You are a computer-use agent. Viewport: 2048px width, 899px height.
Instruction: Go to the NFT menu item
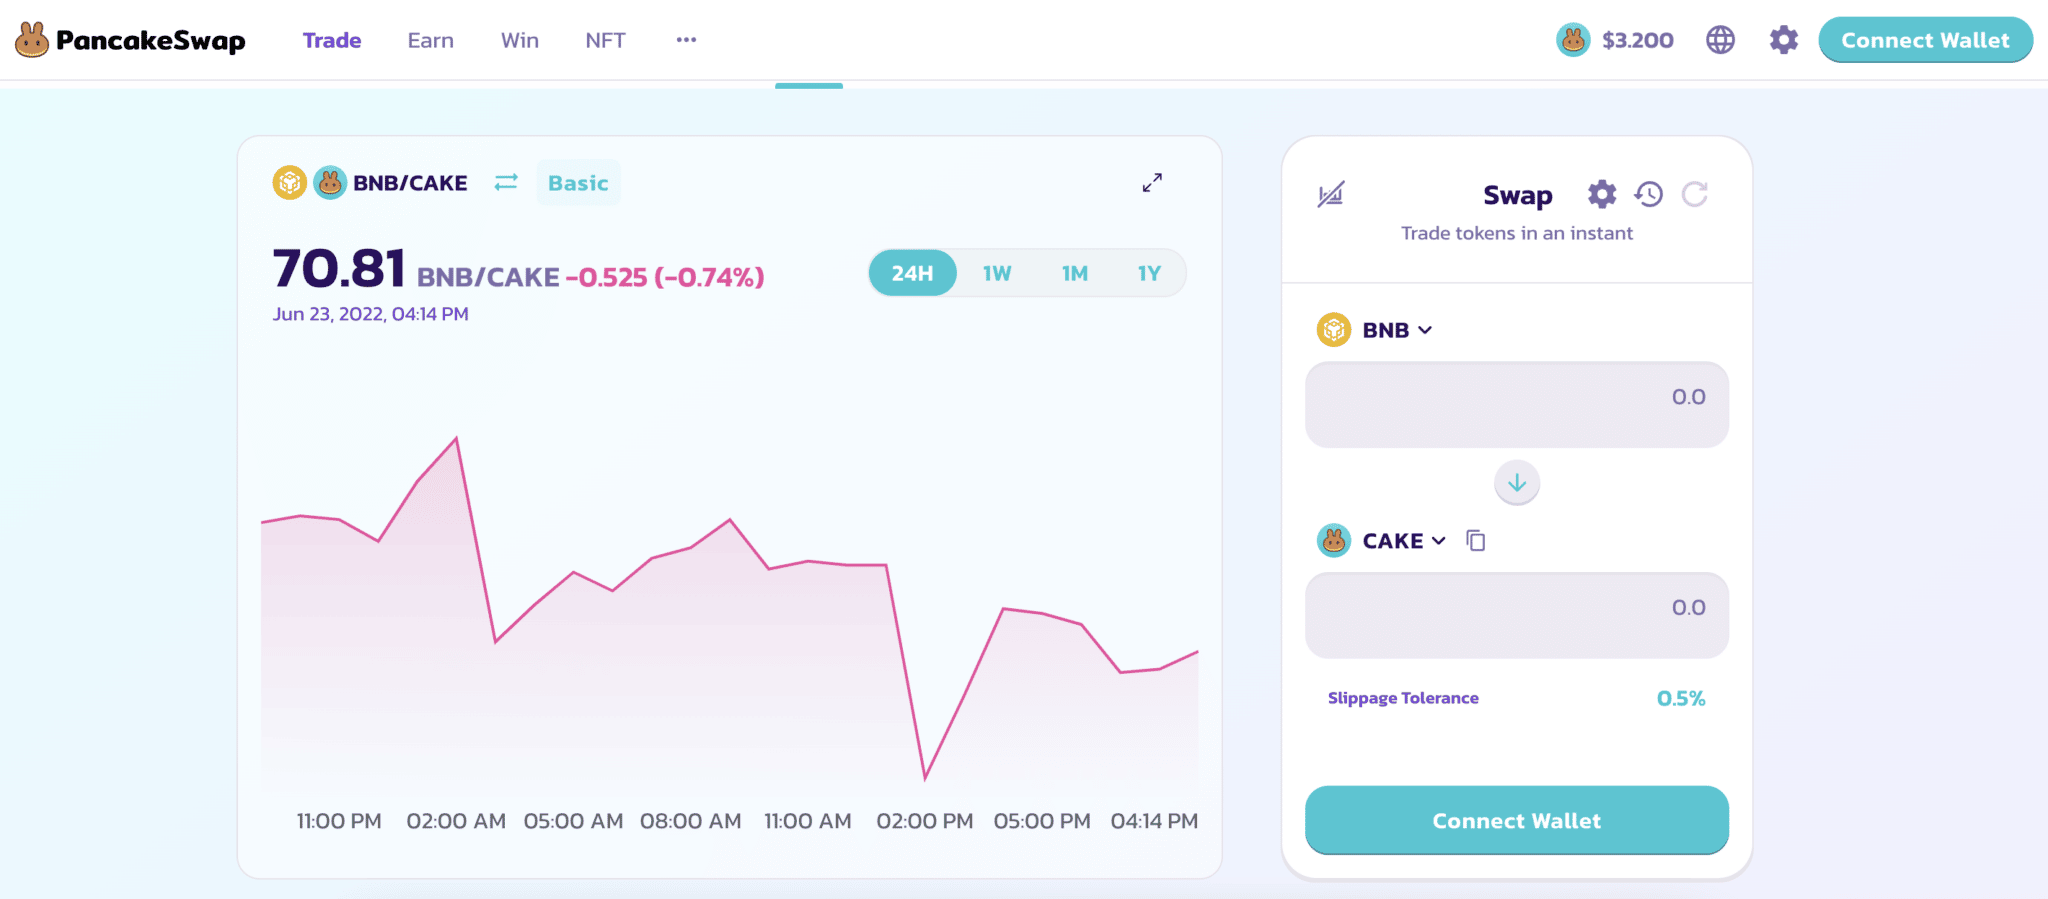pos(605,40)
